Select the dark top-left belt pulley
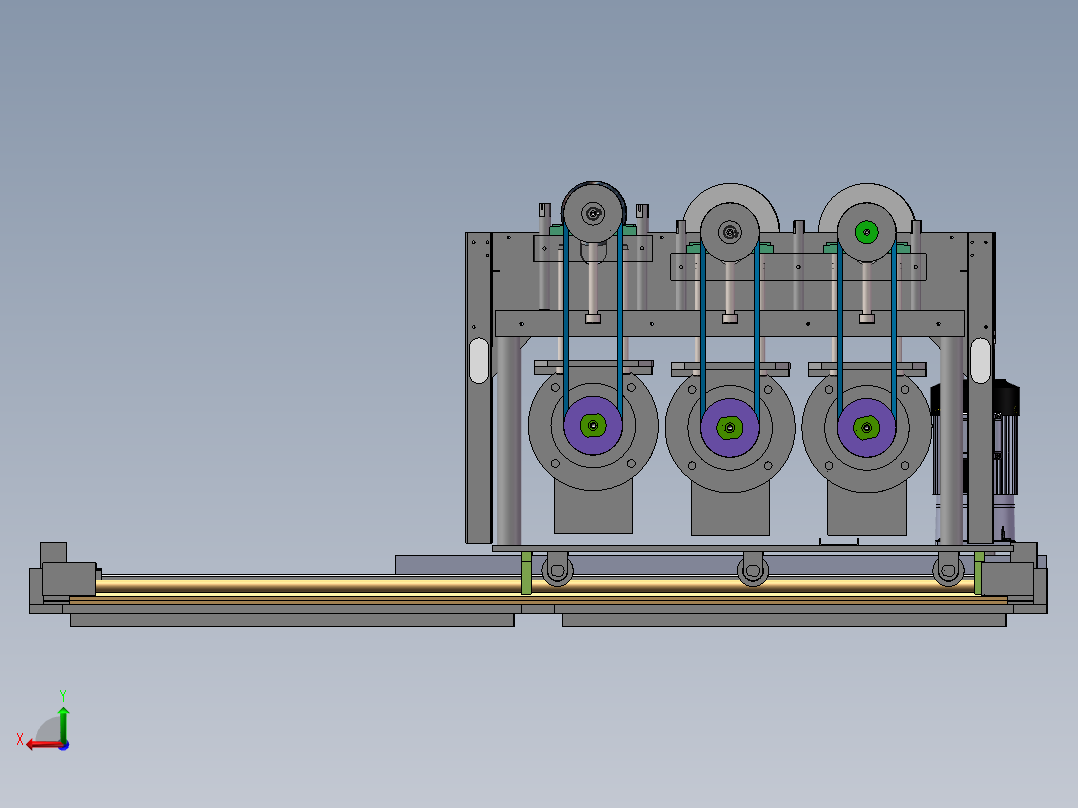1078x808 pixels. (593, 212)
